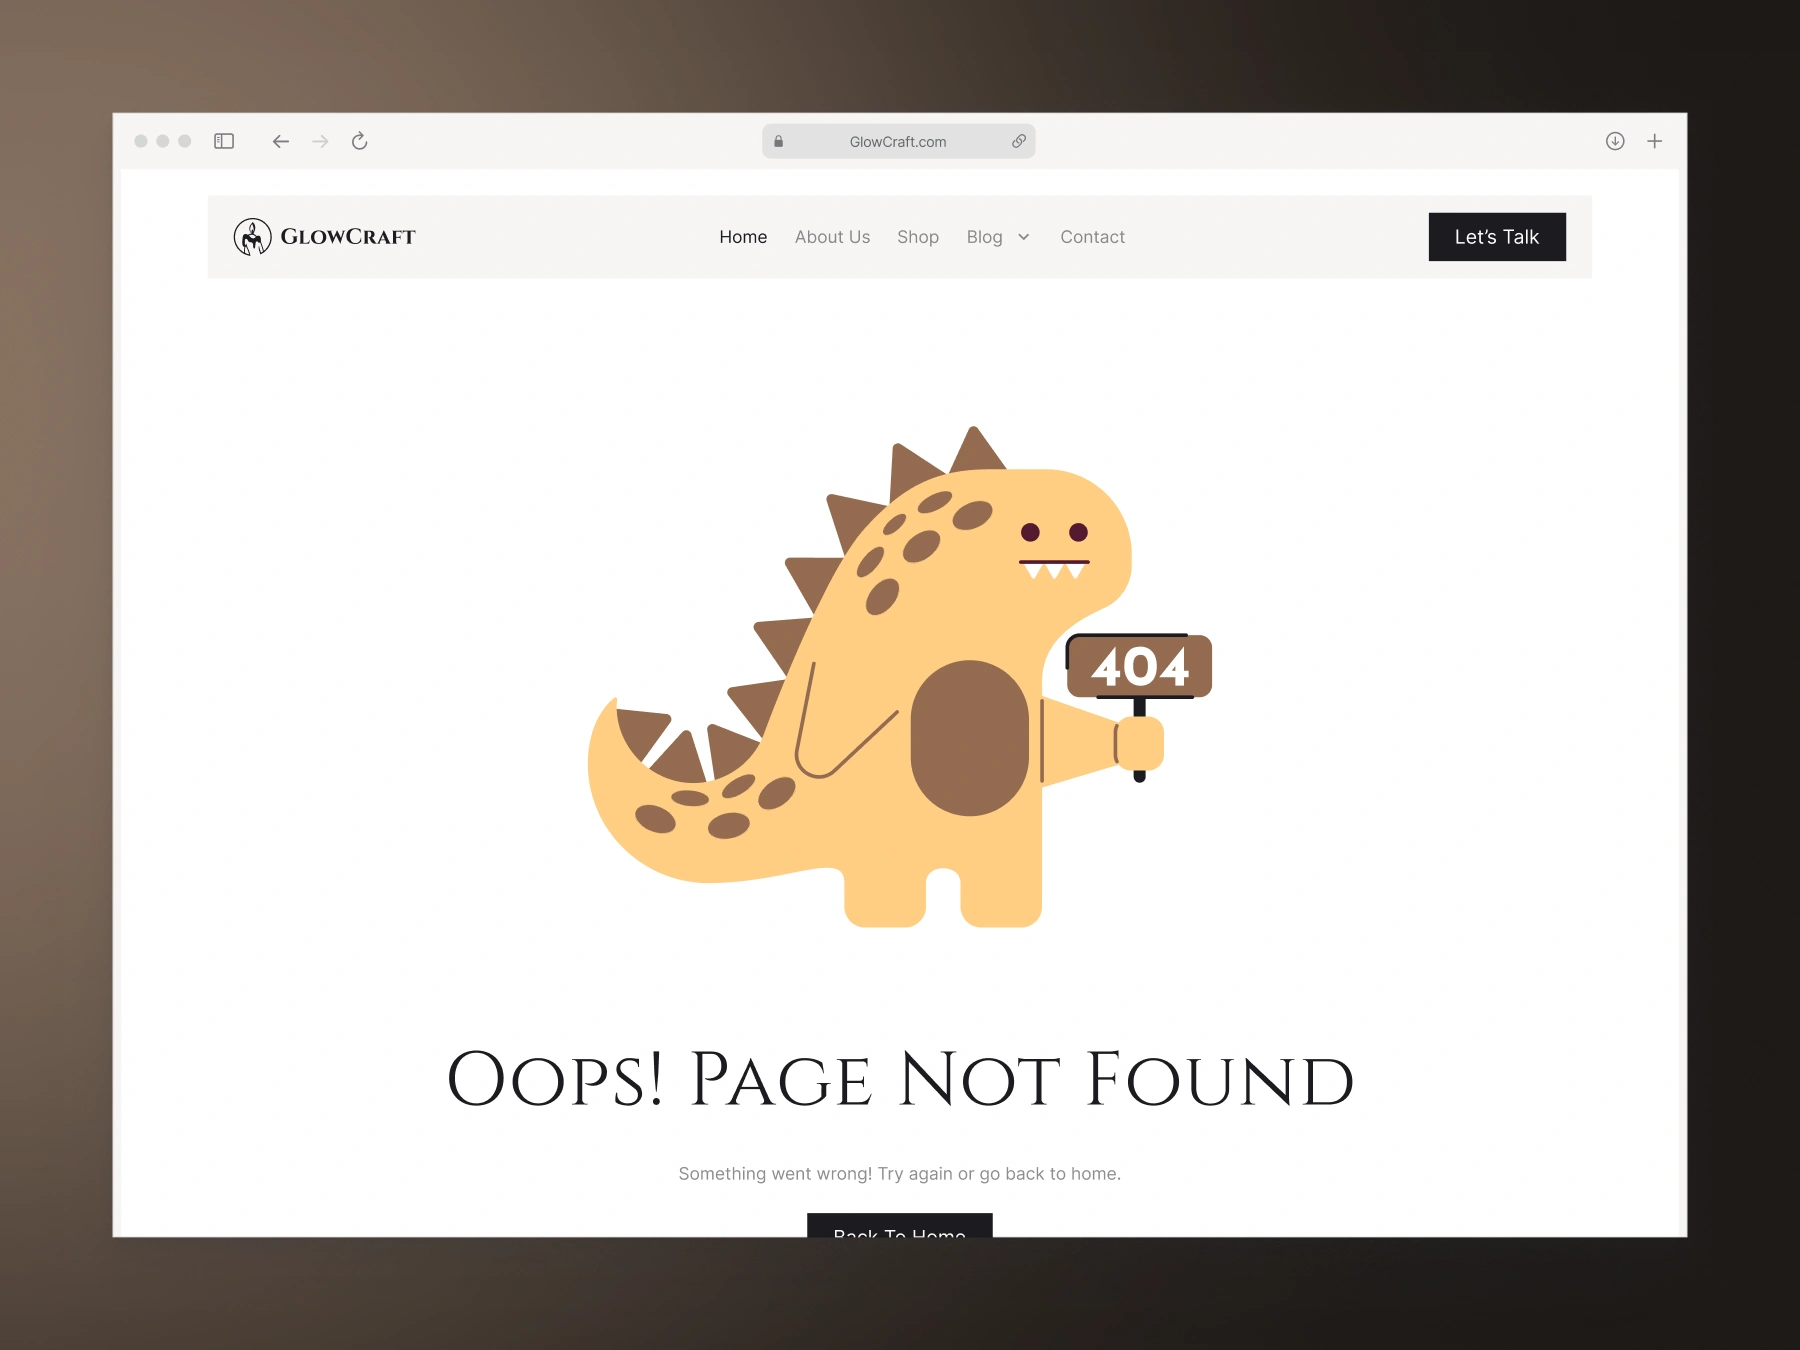
Task: Click inside the GlowCraft.com address bar
Action: pyautogui.click(x=898, y=141)
